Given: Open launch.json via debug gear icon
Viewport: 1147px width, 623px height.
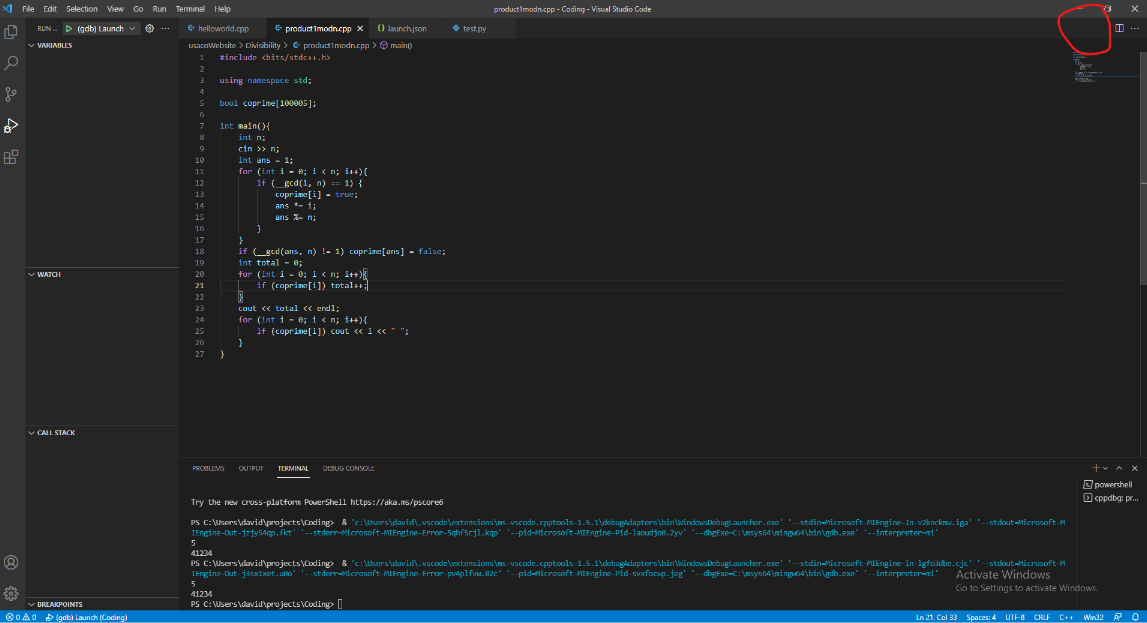Looking at the screenshot, I should pyautogui.click(x=149, y=29).
